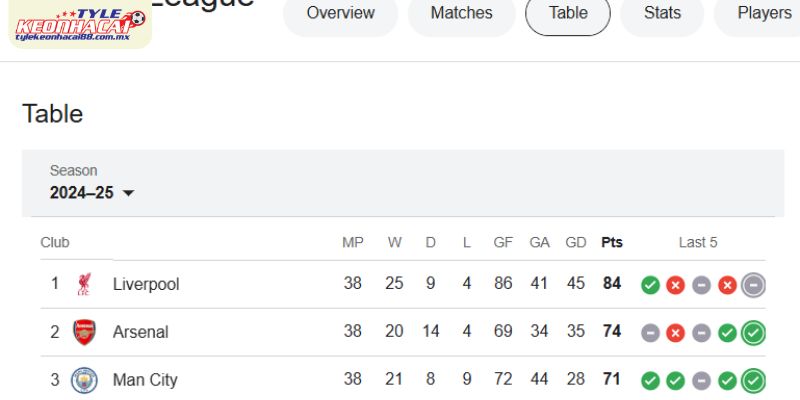The height and width of the screenshot is (400, 800).
Task: Click Arsenal's most recent win icon
Action: click(754, 333)
